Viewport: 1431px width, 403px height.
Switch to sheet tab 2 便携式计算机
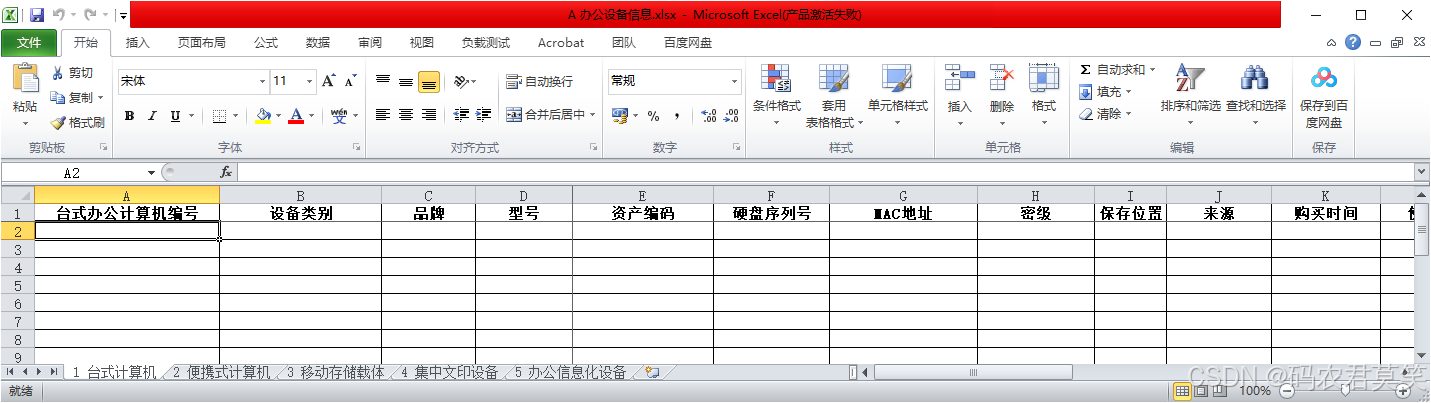tap(221, 372)
